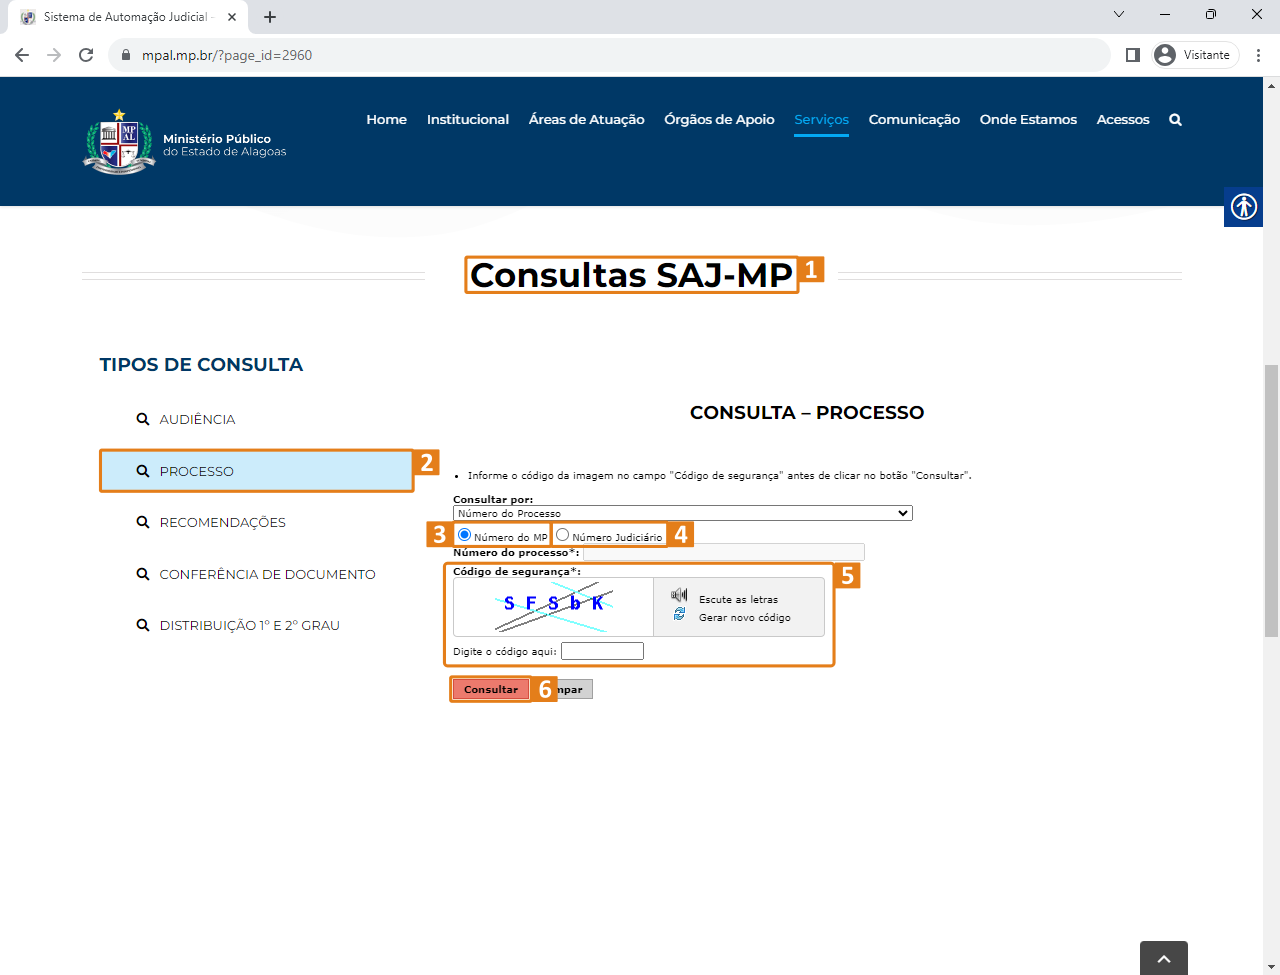Open the Órgãos de Apoio menu
Screen dimensions: 1280x975
coord(720,120)
